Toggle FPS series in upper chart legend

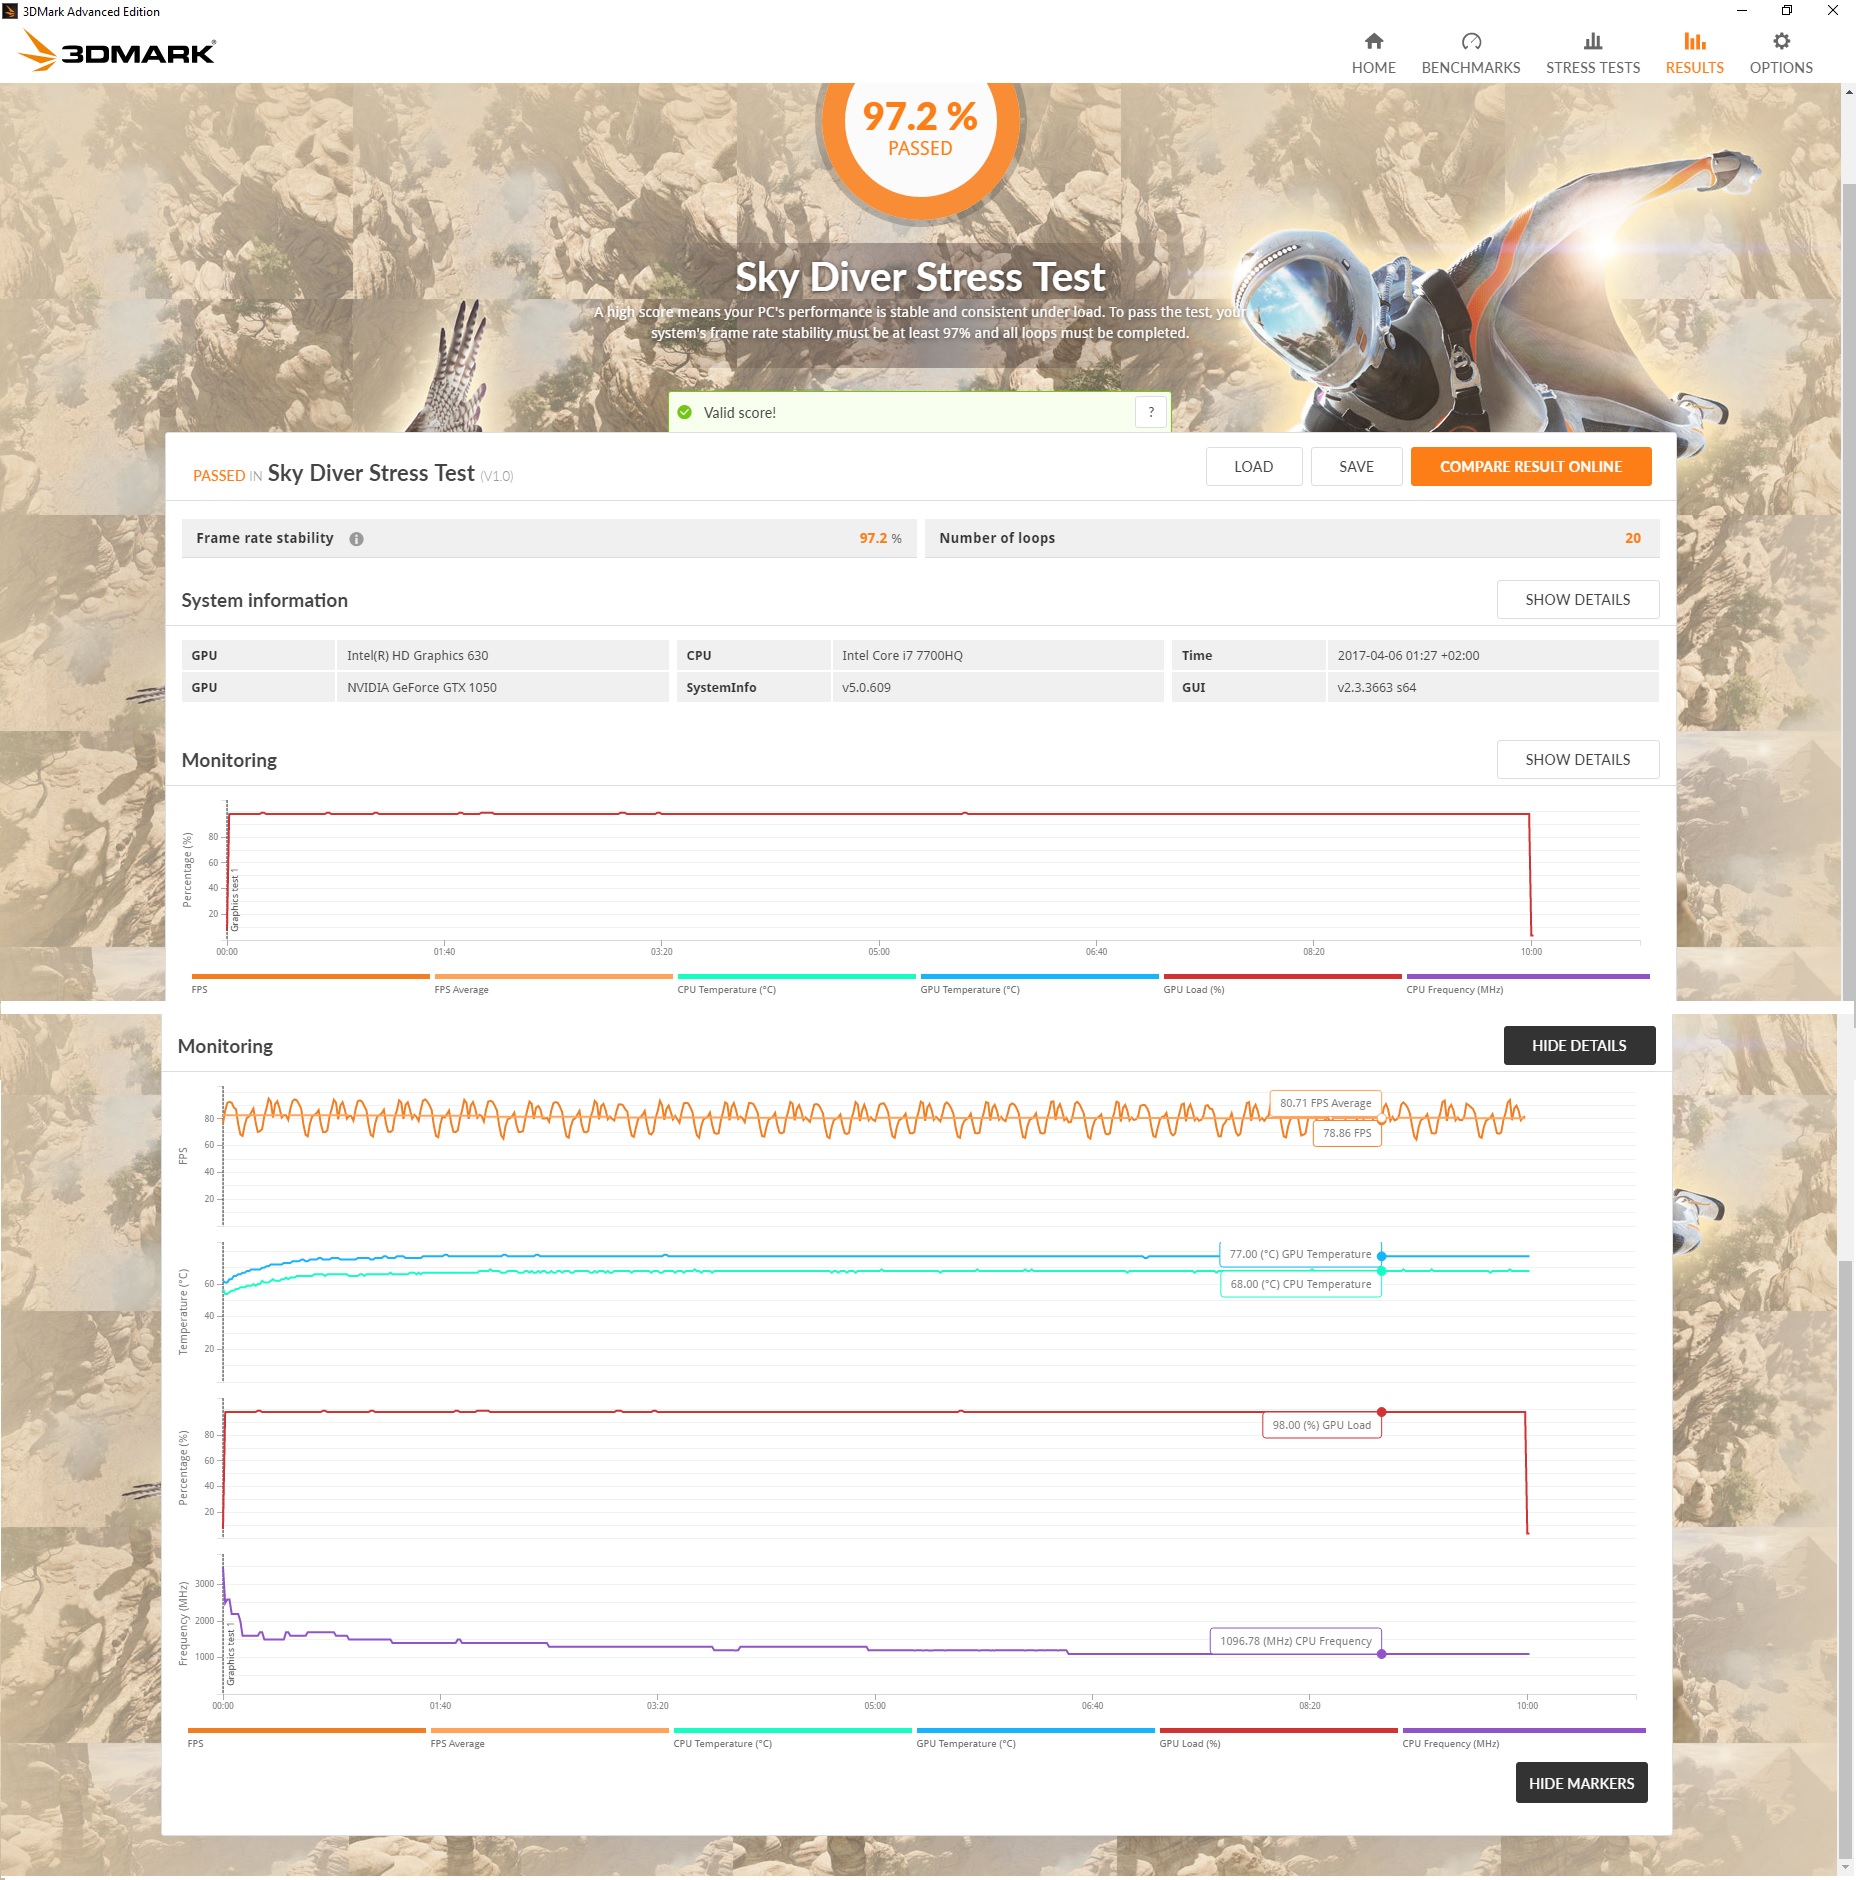pos(310,984)
